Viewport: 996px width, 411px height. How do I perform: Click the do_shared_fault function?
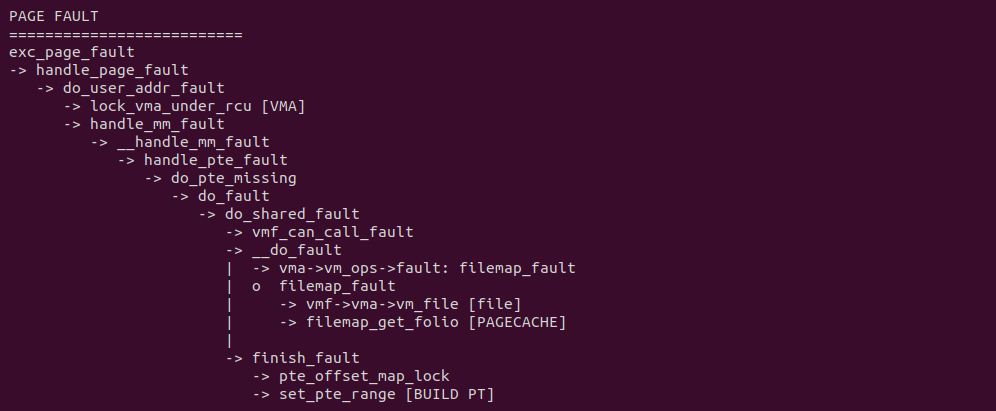[x=292, y=214]
